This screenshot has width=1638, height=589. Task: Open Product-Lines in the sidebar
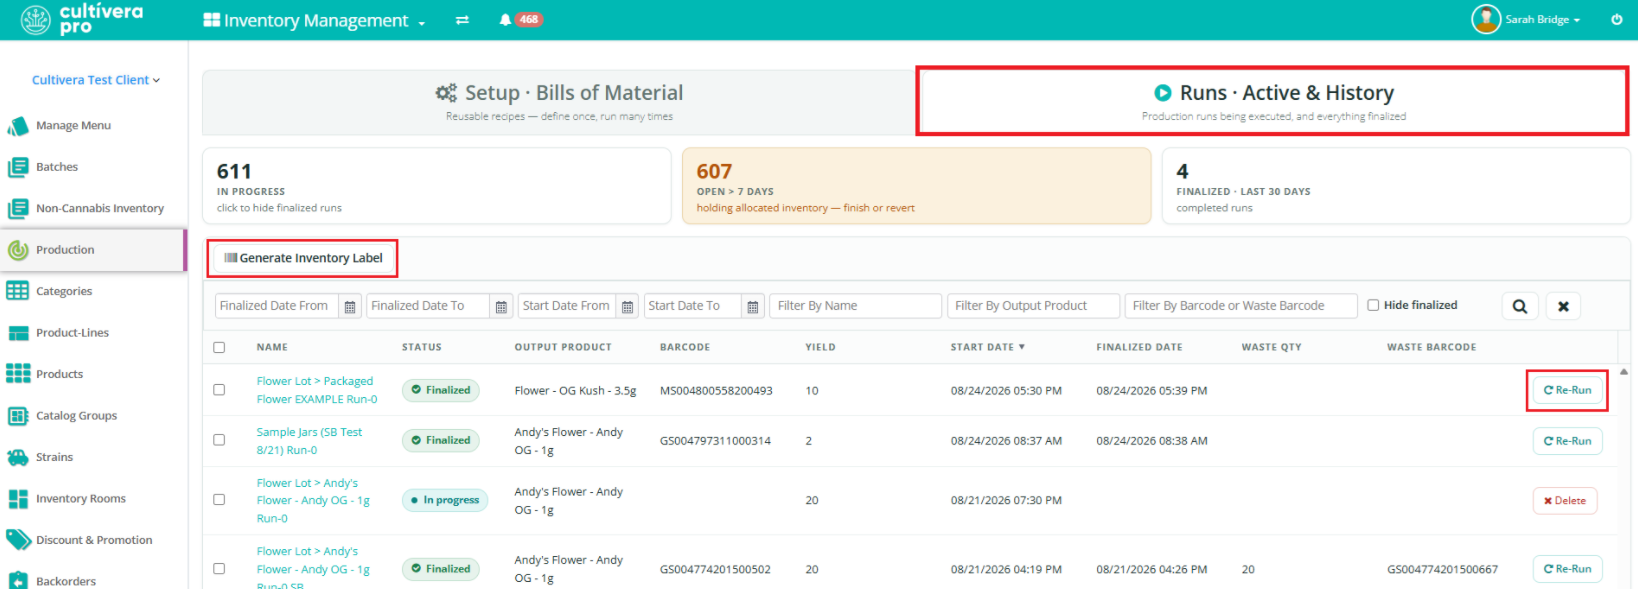point(72,333)
